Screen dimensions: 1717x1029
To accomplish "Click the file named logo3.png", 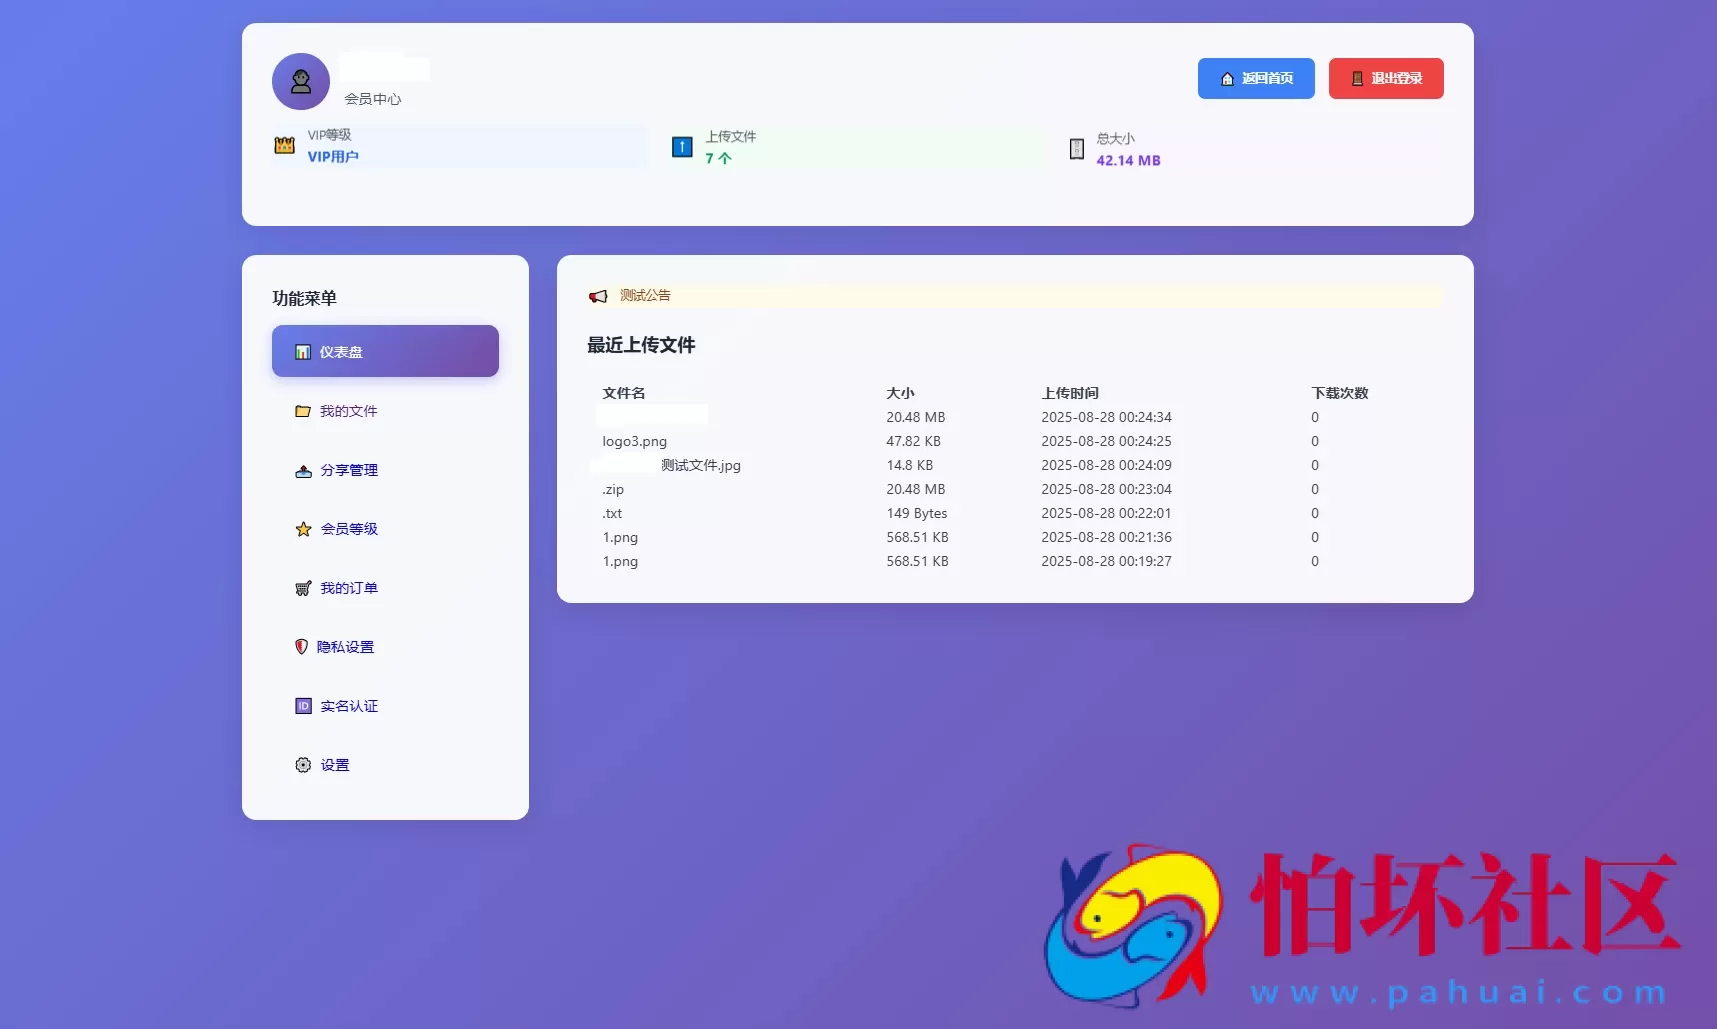I will (x=634, y=441).
